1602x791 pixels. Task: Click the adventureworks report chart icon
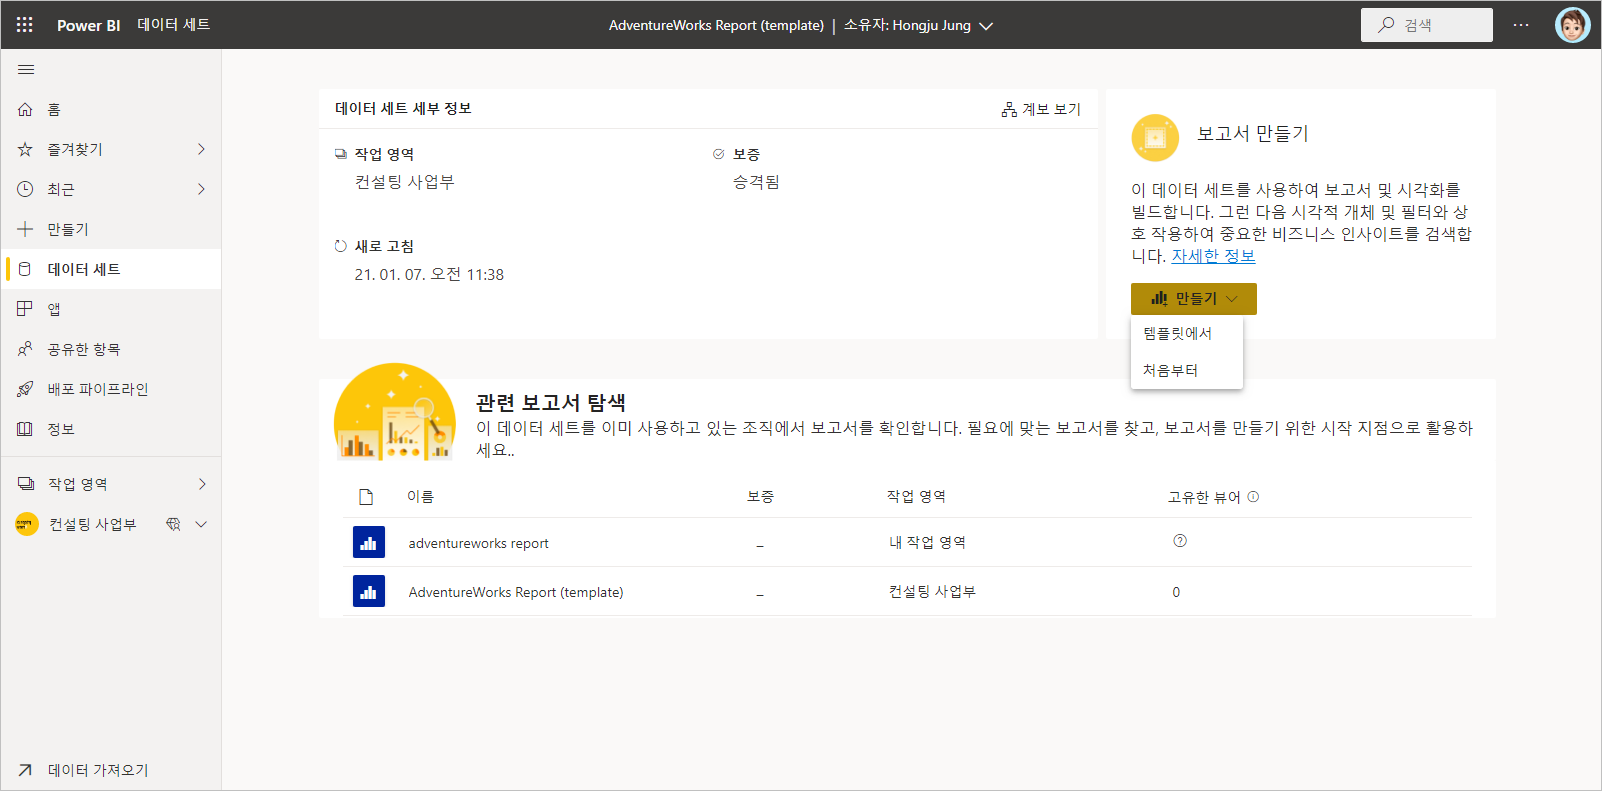[369, 542]
